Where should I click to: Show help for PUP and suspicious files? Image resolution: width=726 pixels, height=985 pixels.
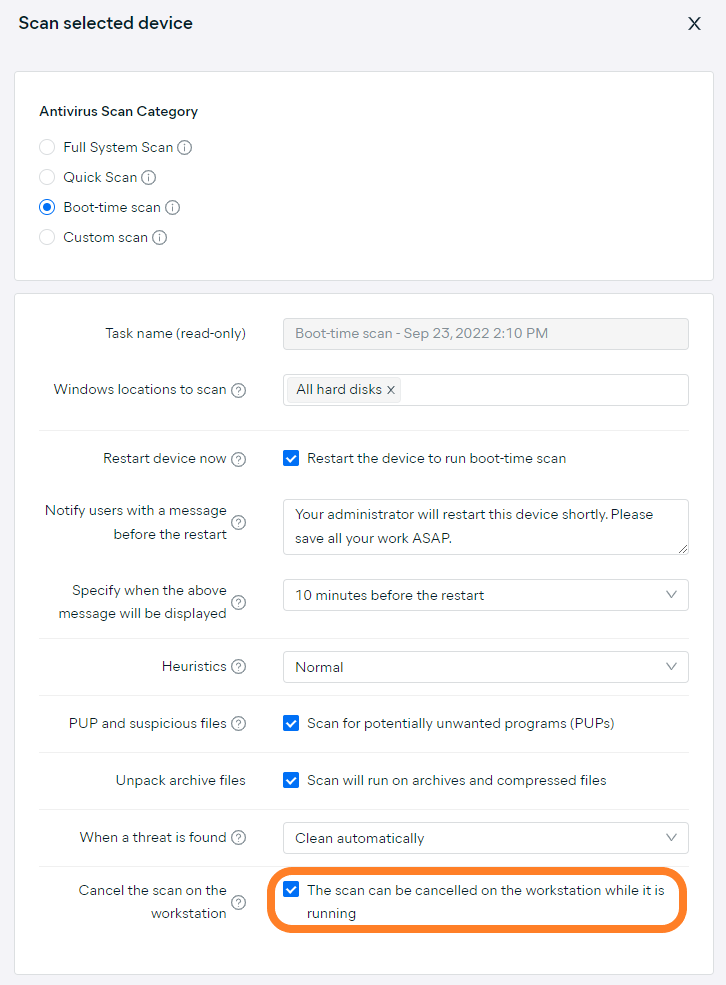pyautogui.click(x=239, y=724)
